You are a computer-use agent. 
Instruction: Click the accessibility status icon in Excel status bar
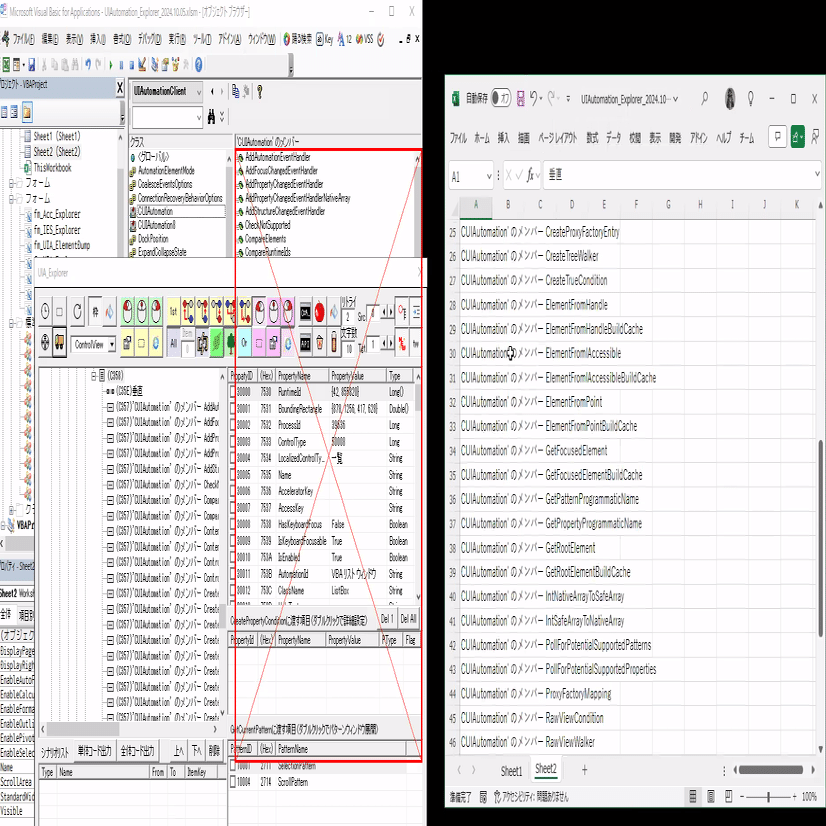tap(498, 796)
